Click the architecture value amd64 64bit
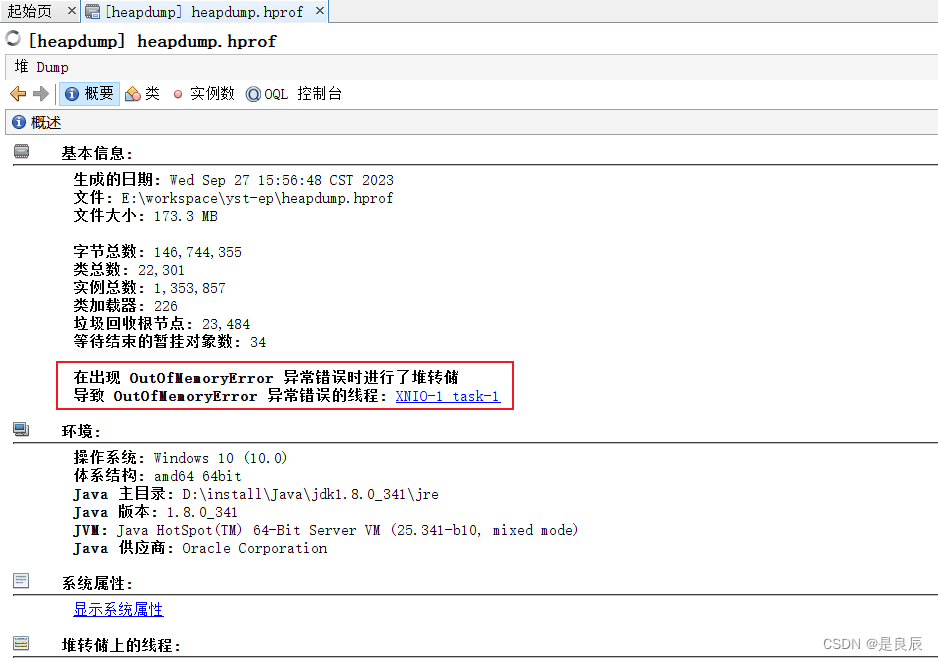 (198, 476)
